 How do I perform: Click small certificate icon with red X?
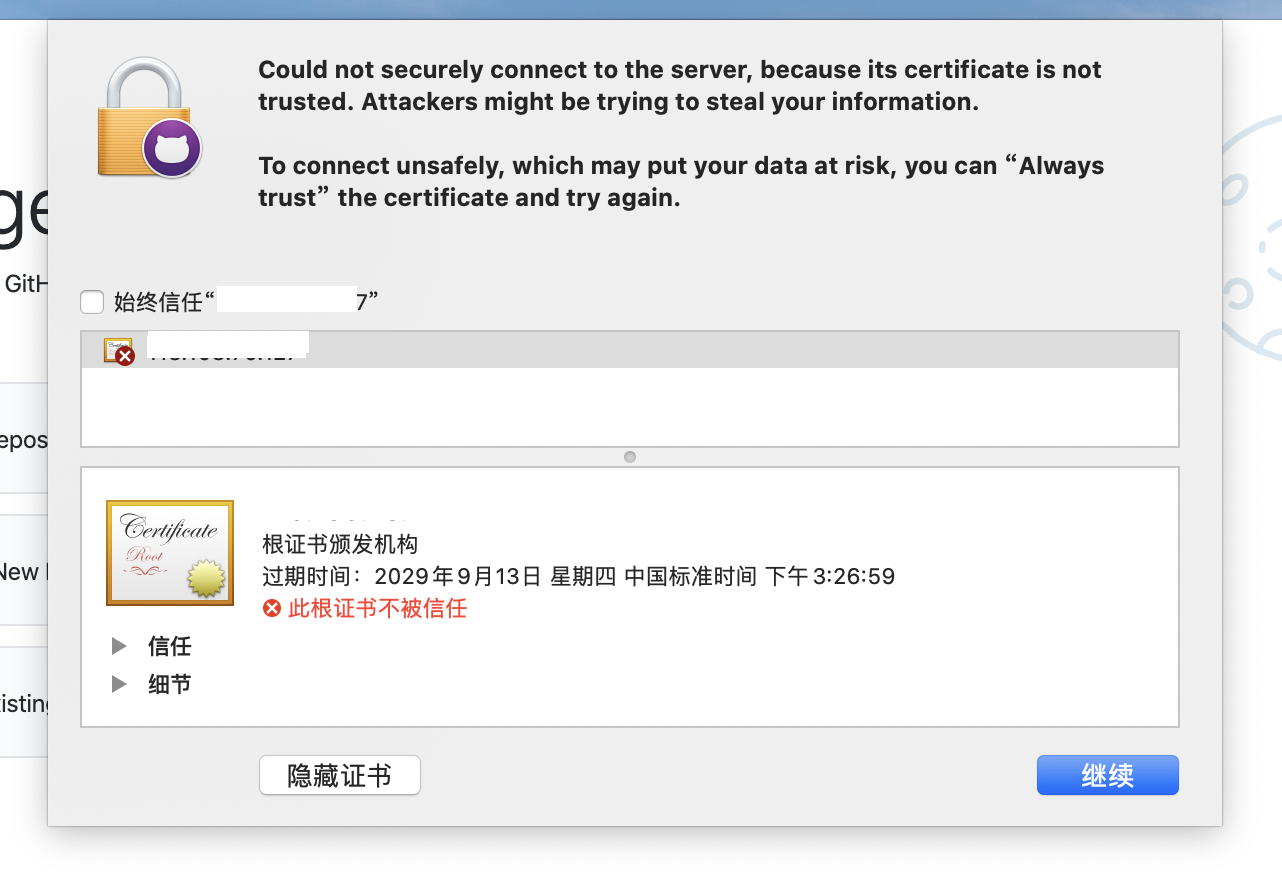(118, 350)
